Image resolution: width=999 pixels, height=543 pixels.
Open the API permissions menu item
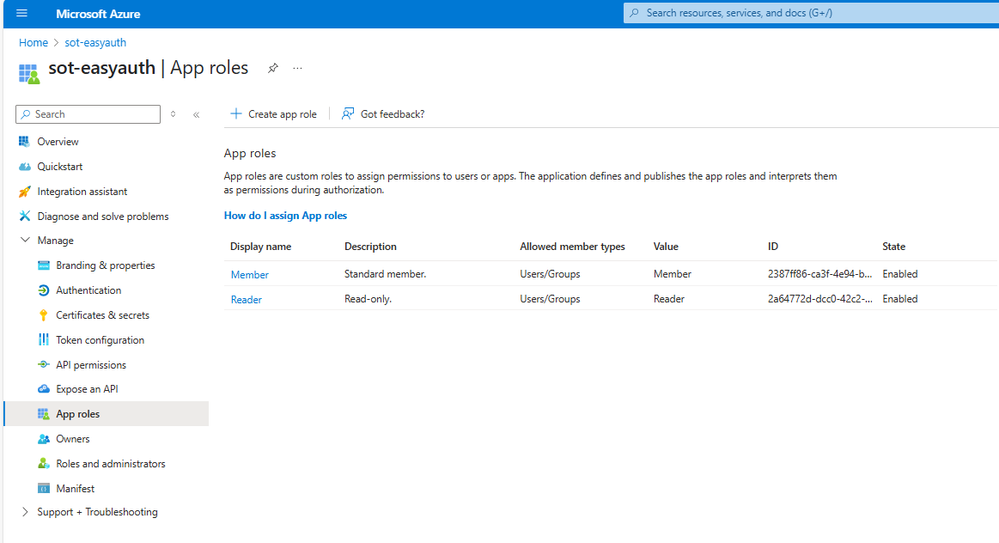[91, 365]
